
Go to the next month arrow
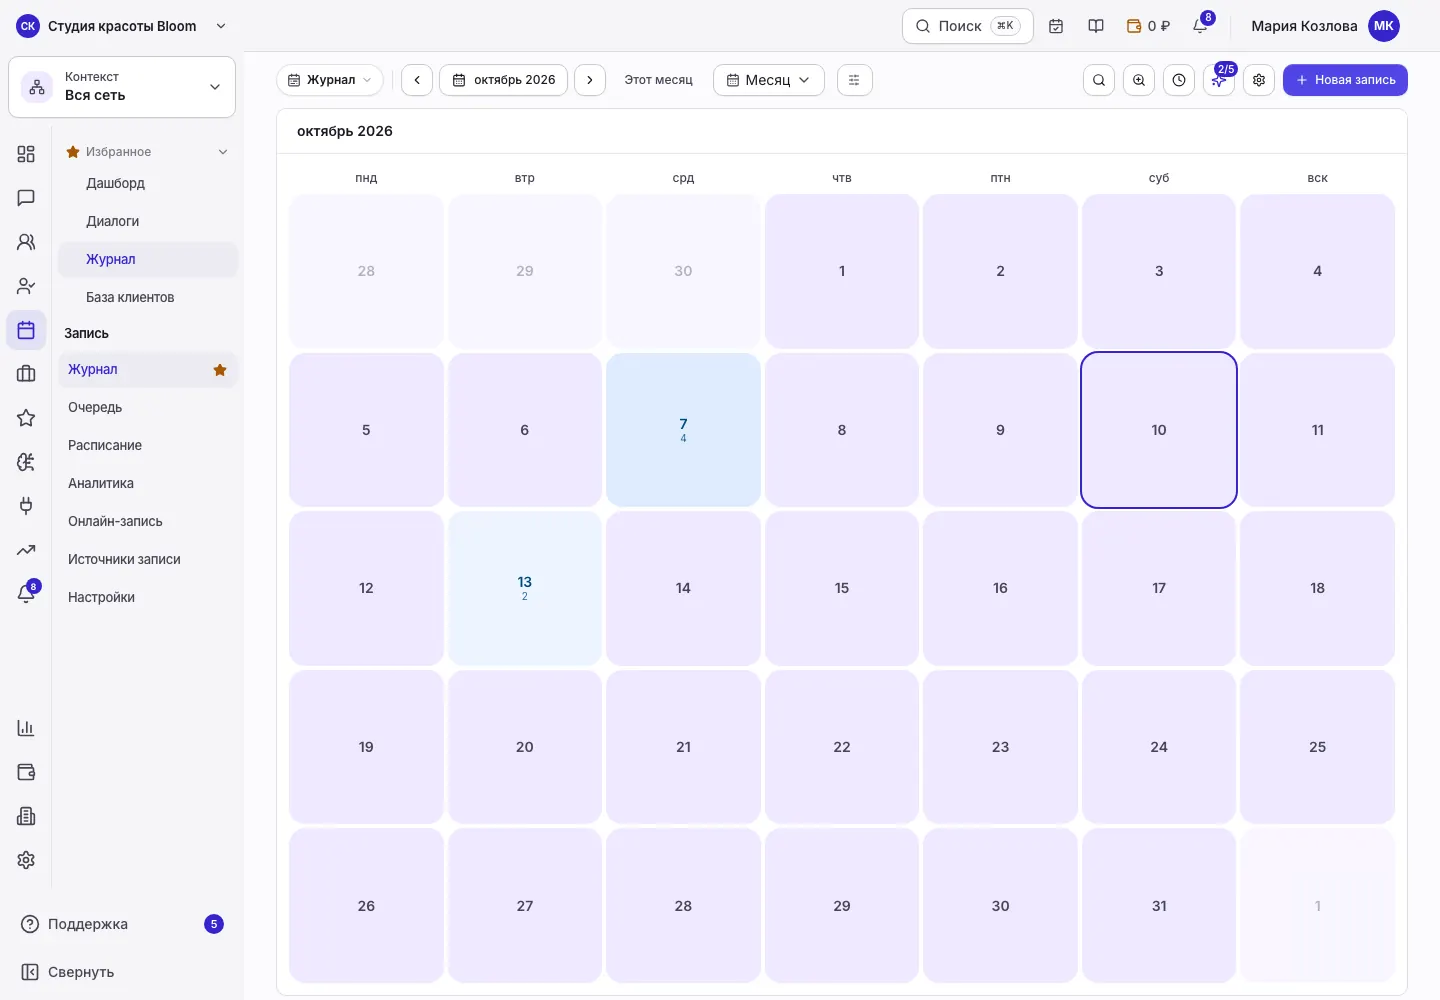(x=590, y=80)
